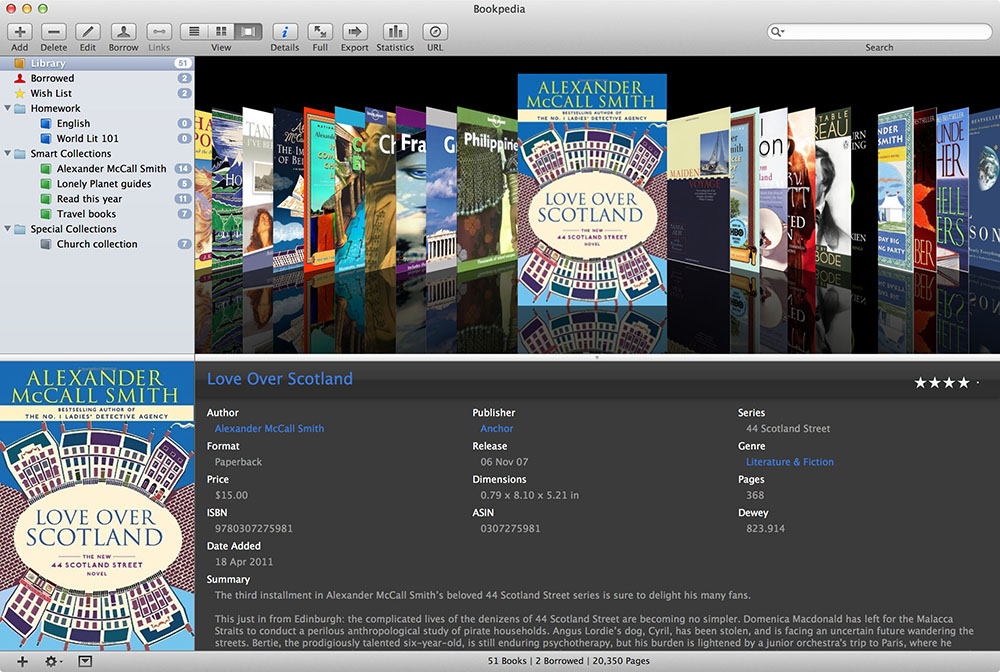The width and height of the screenshot is (1000, 672).
Task: Collapse the Smart Collections disclosure triangle
Action: 8,154
